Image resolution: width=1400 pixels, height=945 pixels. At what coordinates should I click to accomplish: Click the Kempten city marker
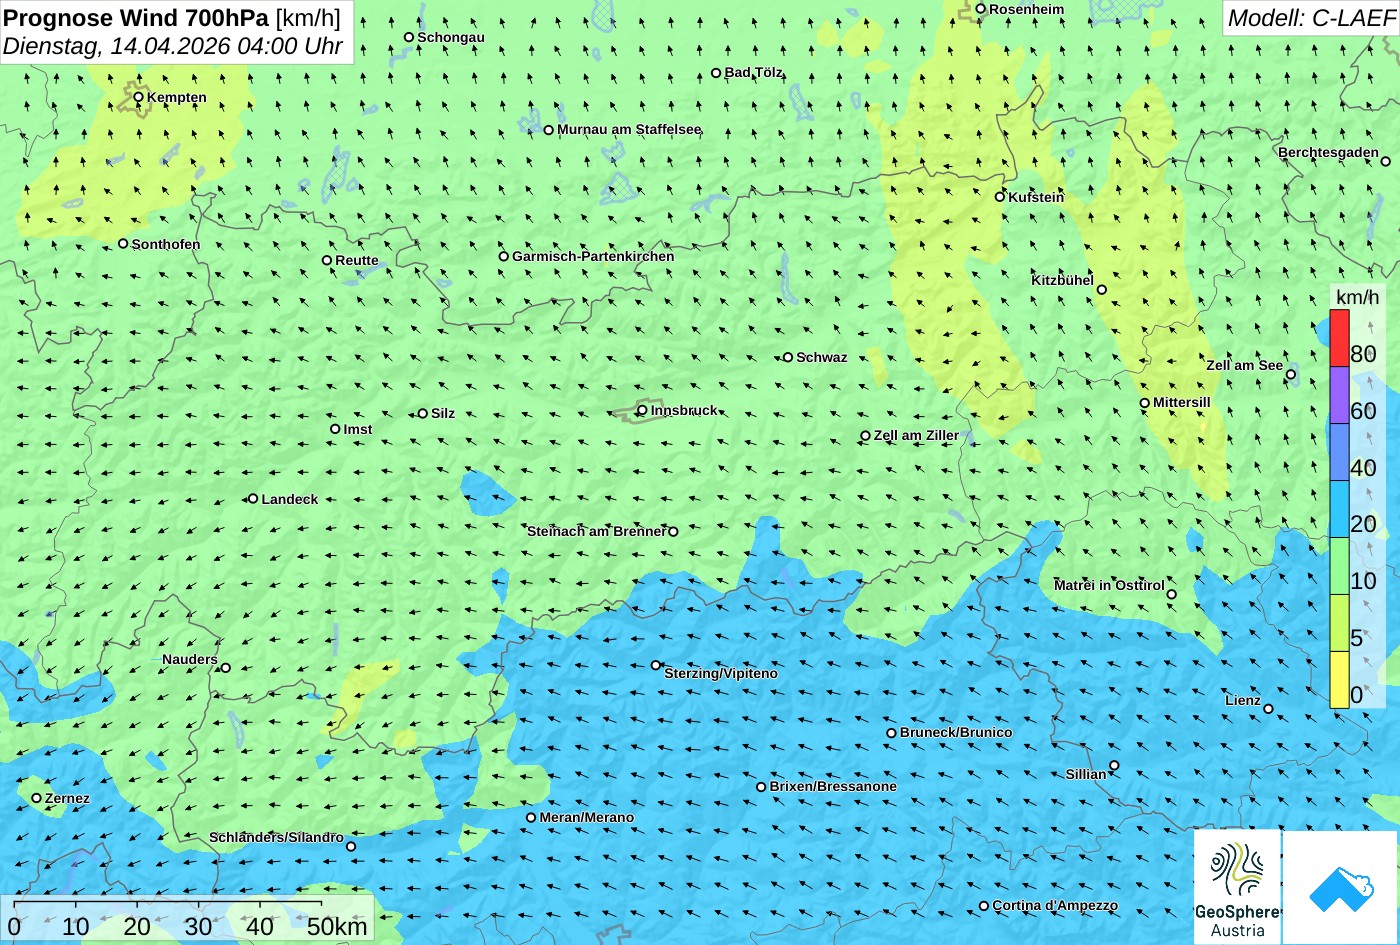click(x=139, y=97)
